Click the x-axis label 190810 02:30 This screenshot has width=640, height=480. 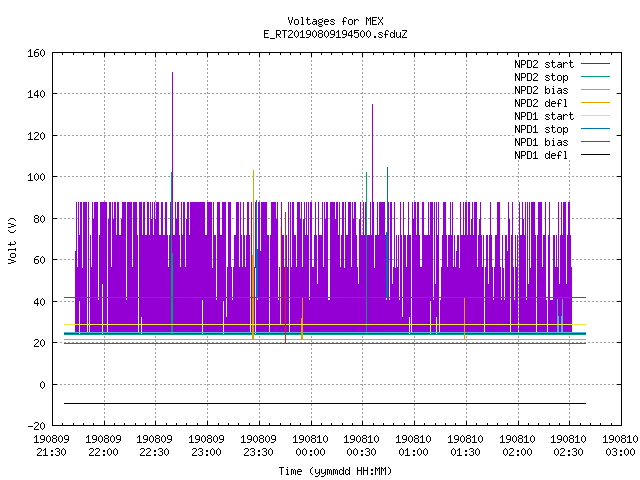[x=569, y=446]
